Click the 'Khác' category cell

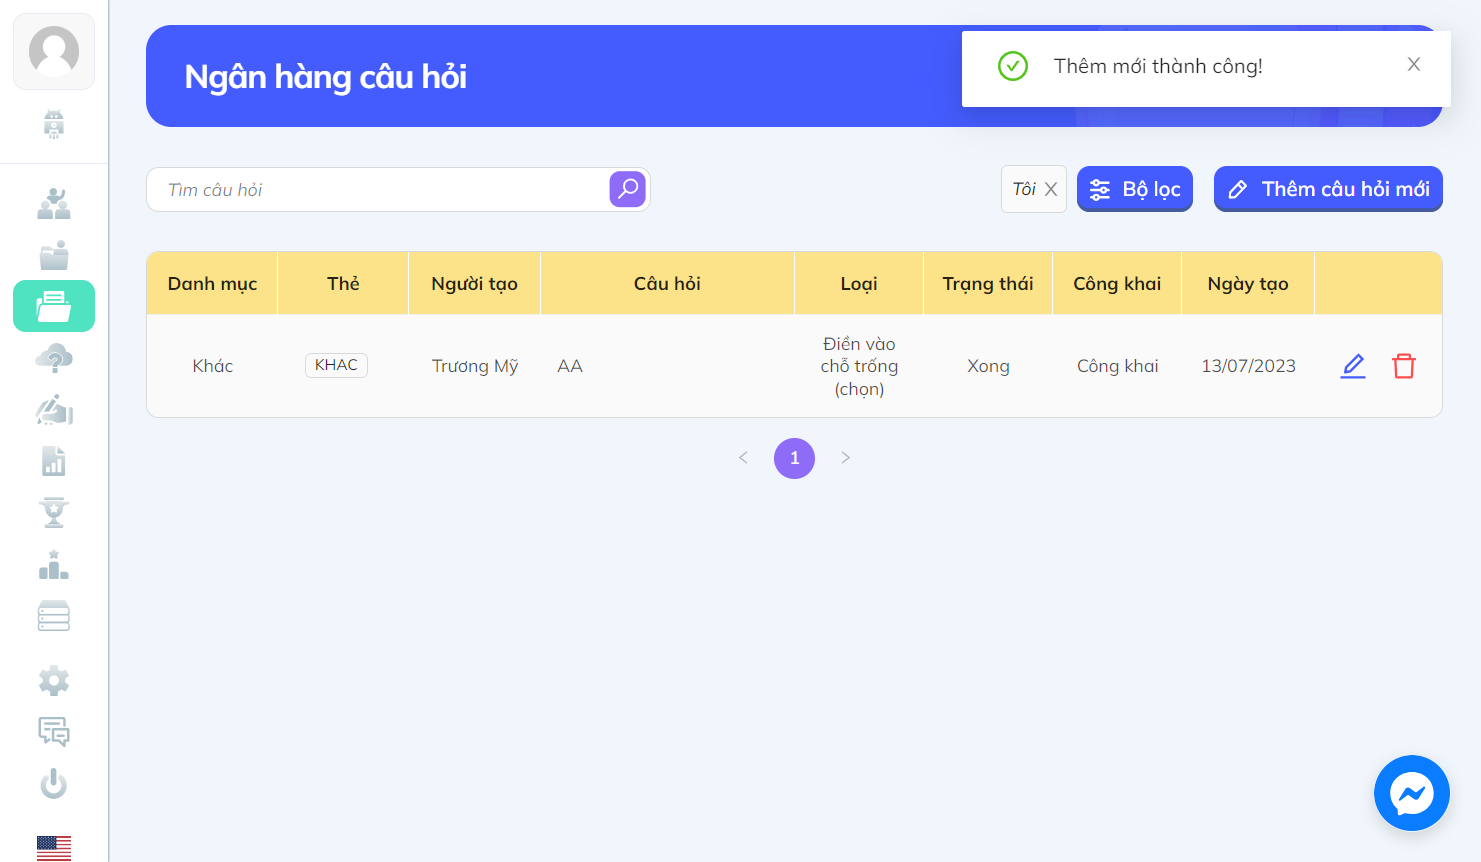pos(212,366)
